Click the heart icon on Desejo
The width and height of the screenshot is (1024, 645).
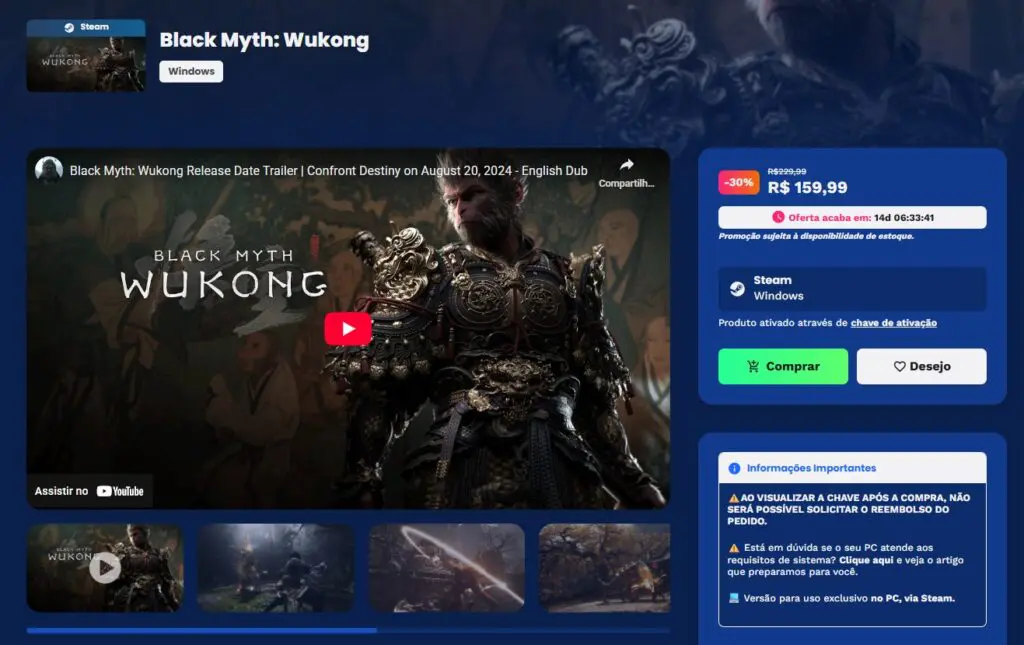(x=899, y=367)
